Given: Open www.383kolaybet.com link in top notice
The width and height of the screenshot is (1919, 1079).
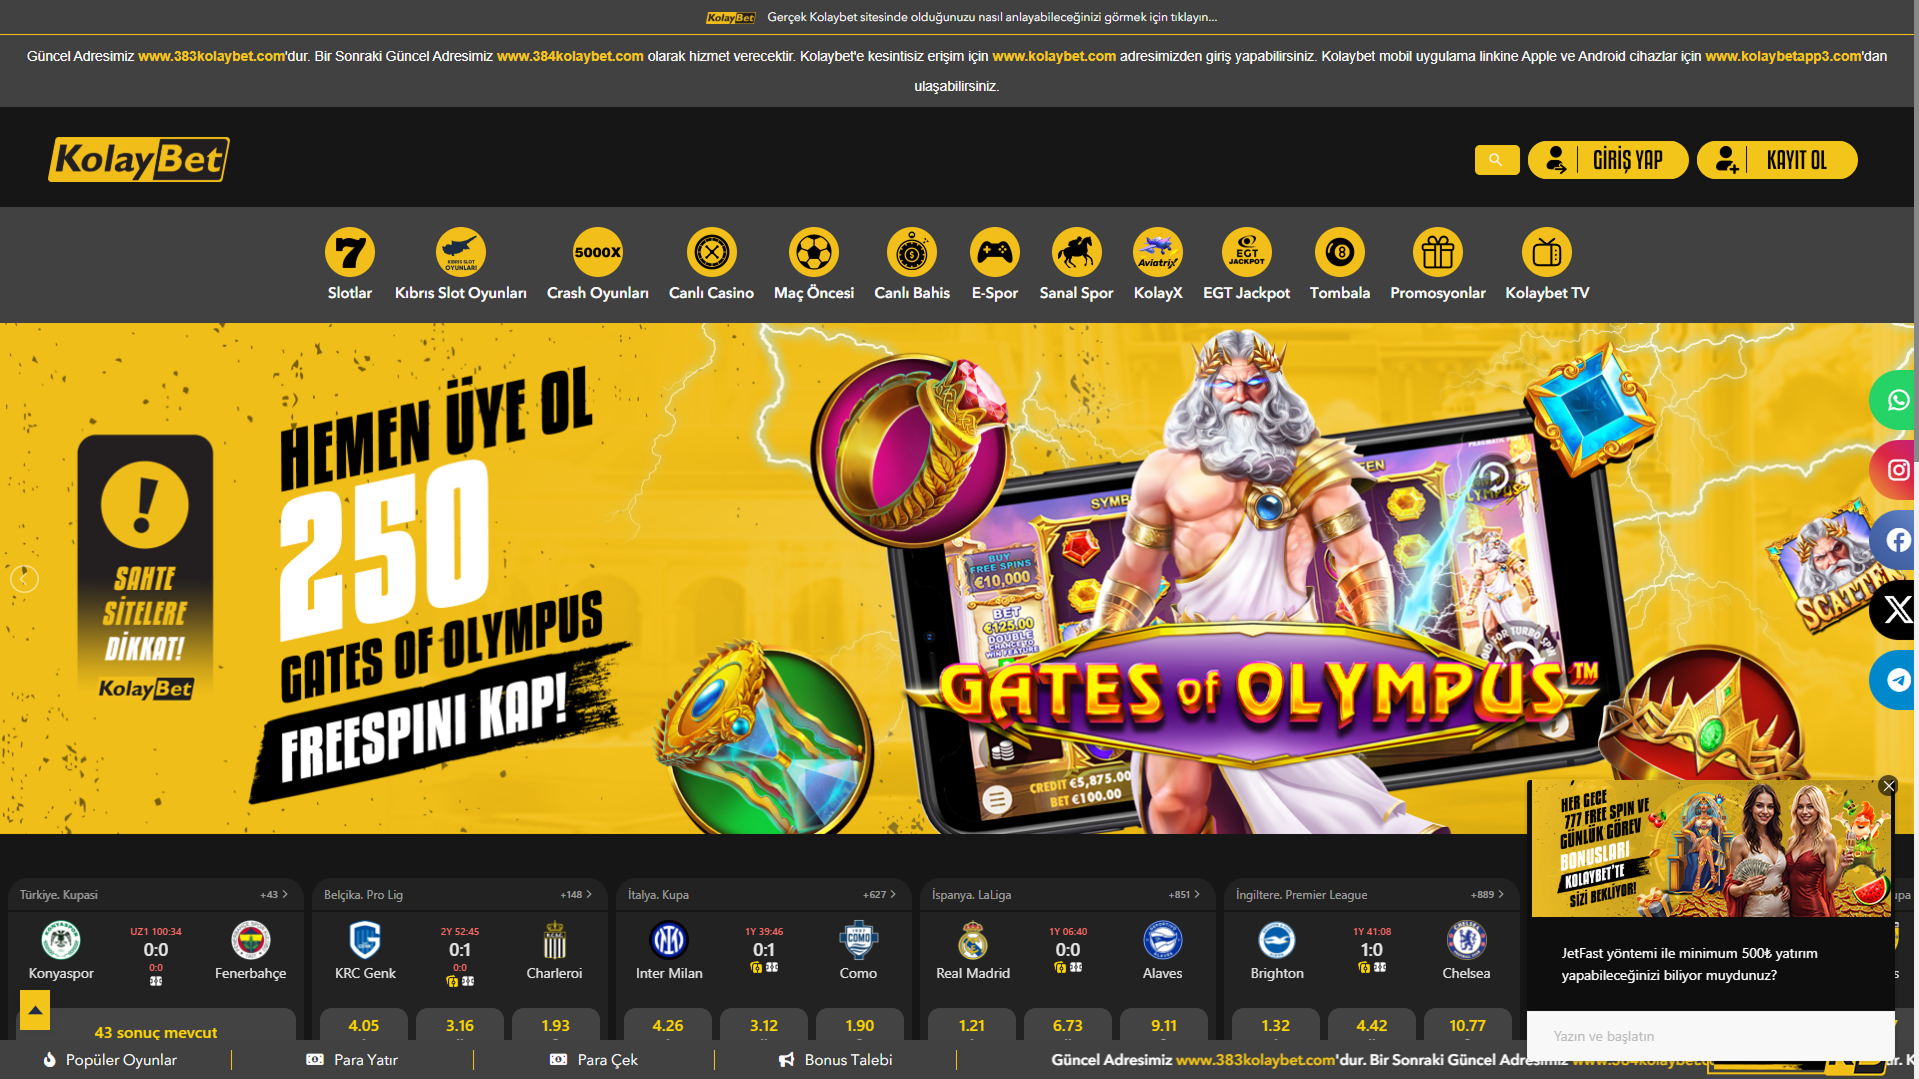Looking at the screenshot, I should 211,56.
